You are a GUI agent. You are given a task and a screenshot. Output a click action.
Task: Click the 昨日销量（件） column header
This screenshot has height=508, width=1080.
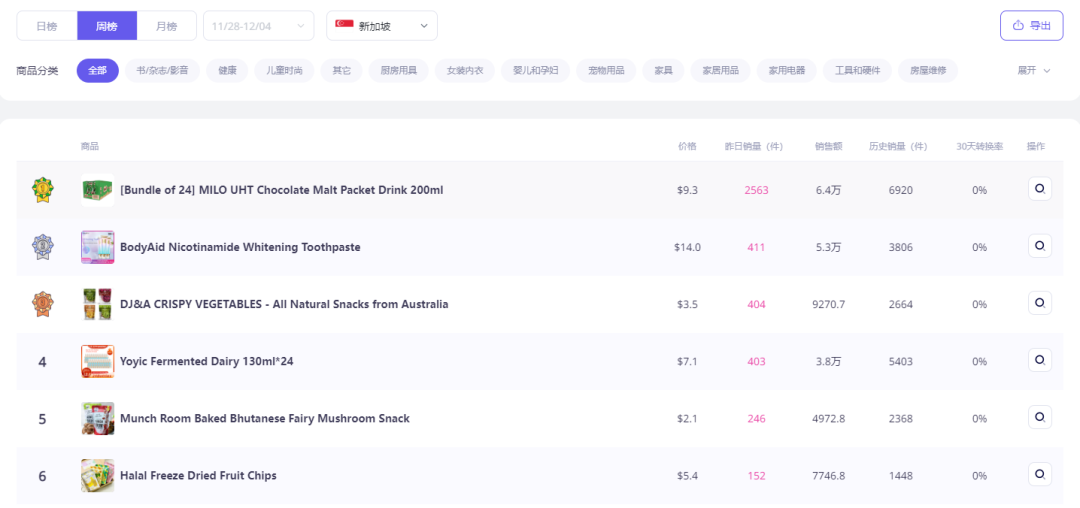click(x=756, y=147)
